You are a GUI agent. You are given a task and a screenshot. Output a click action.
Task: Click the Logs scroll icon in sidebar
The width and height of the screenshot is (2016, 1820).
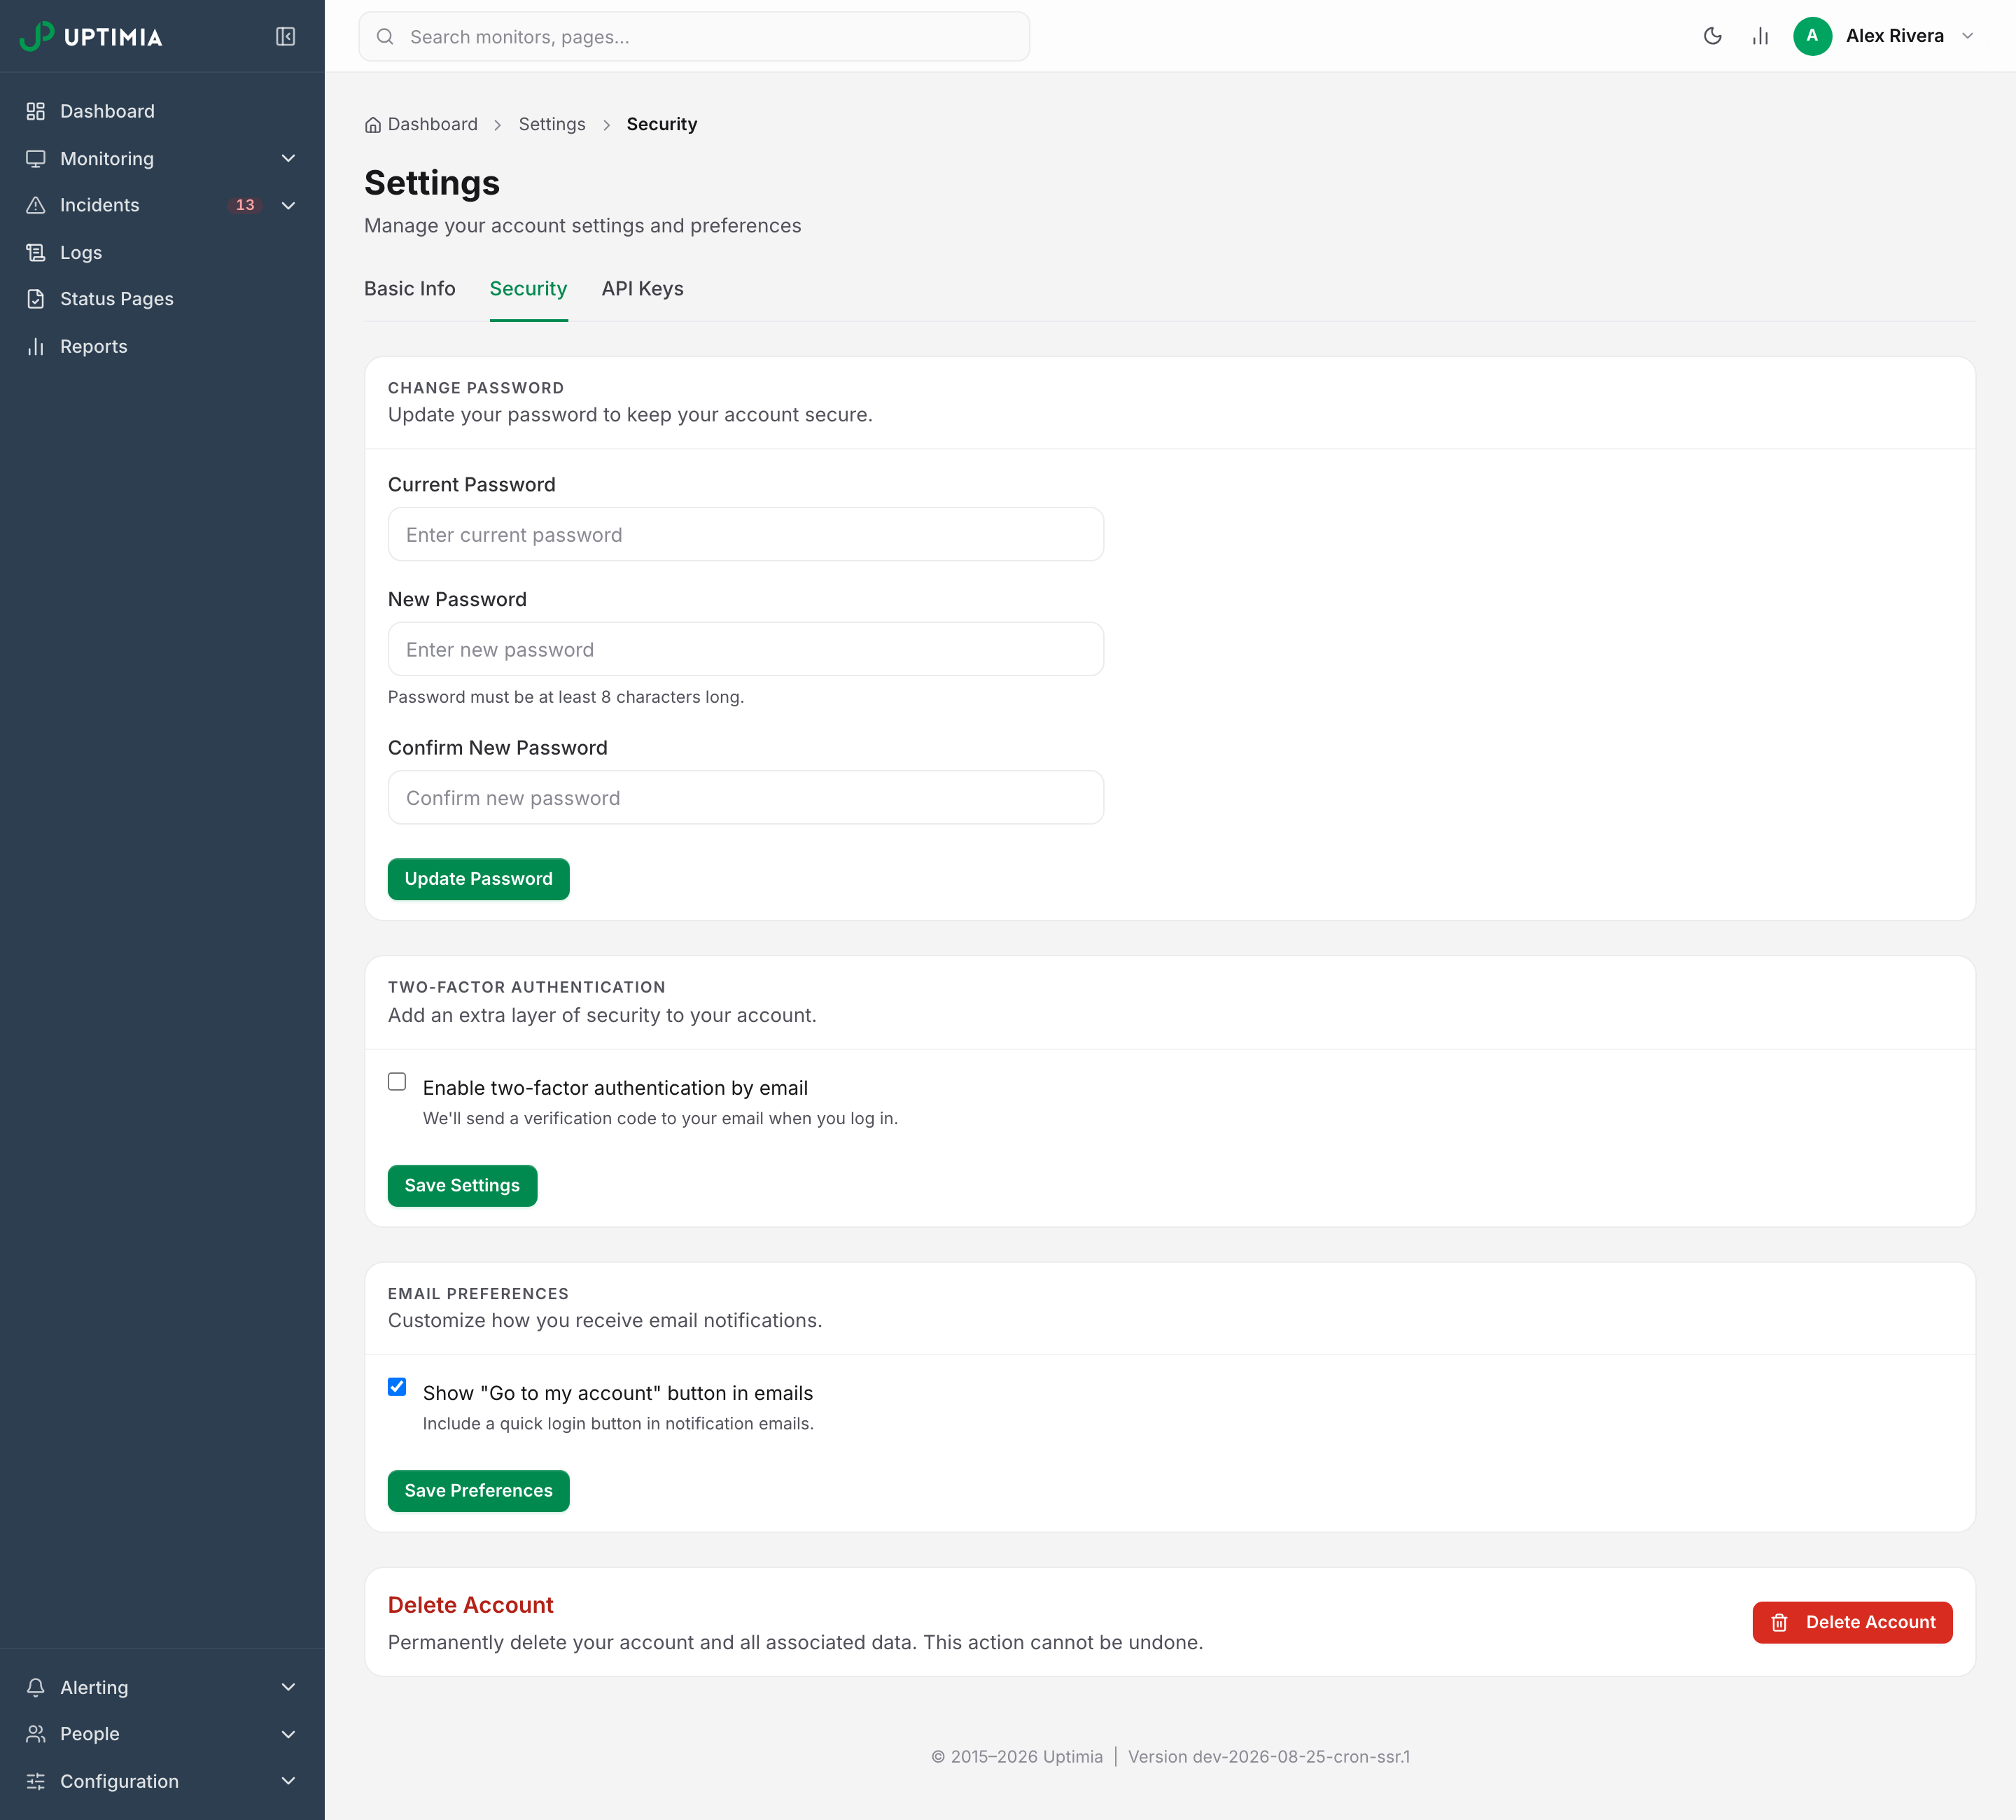pyautogui.click(x=36, y=252)
